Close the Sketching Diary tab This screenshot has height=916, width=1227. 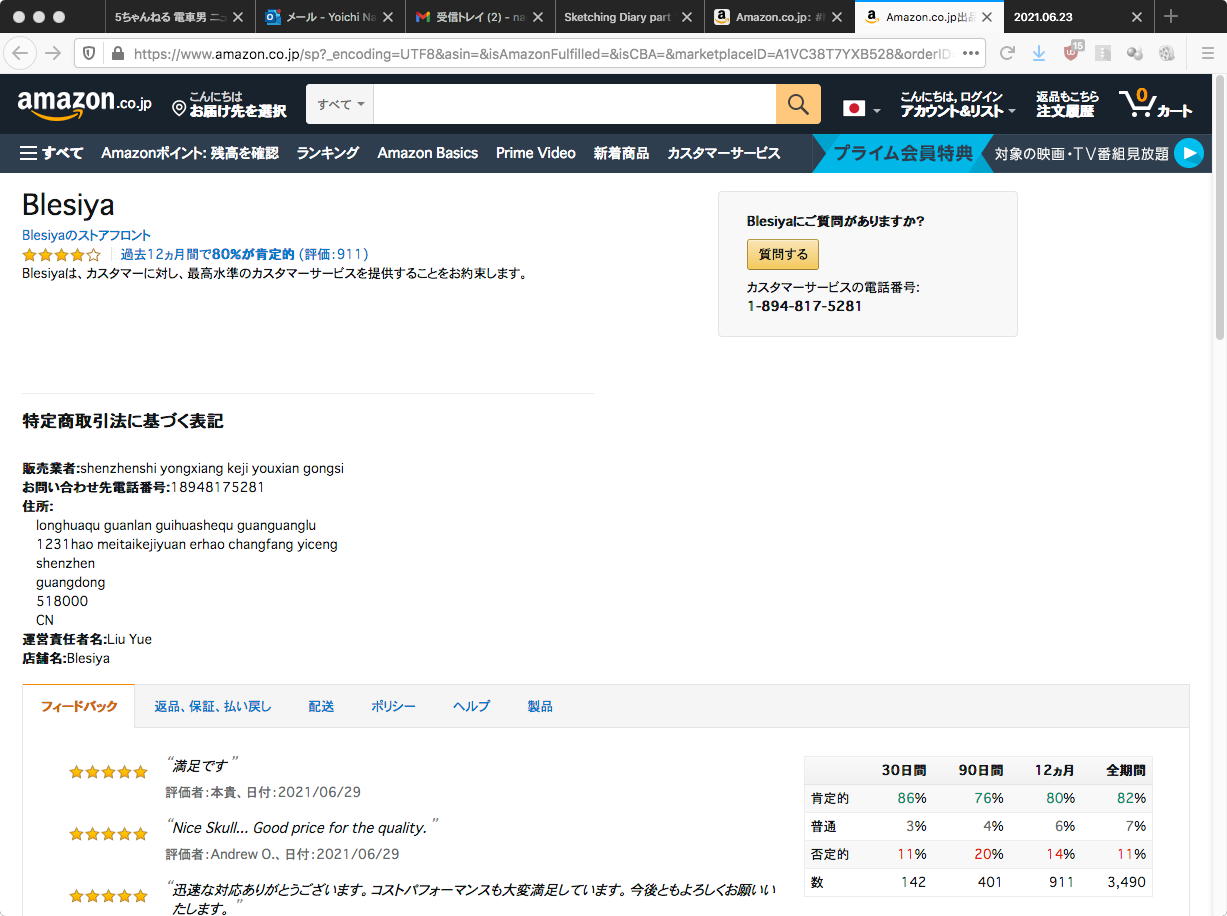[x=687, y=17]
